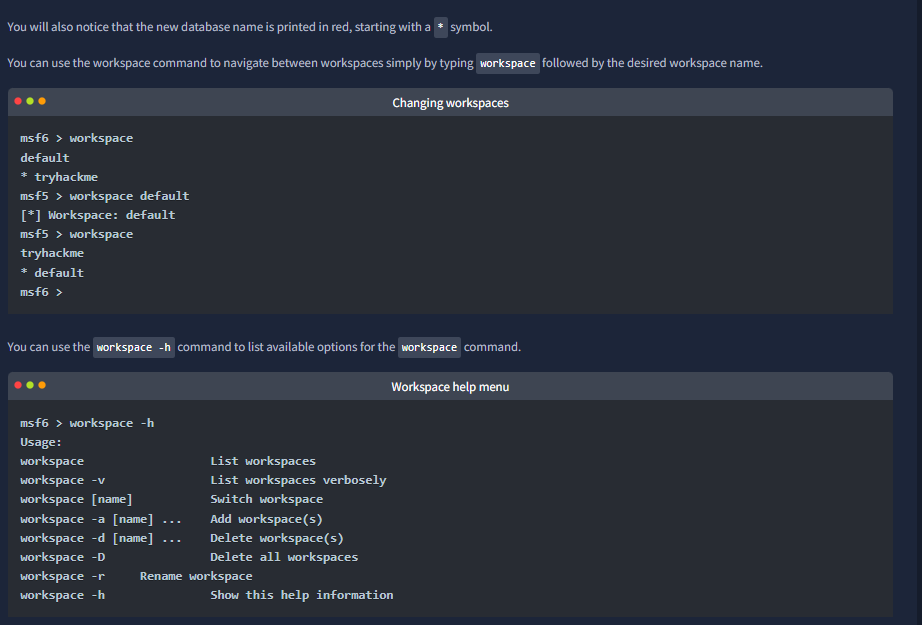Click the 'Delete all workspaces' description text

(x=284, y=557)
